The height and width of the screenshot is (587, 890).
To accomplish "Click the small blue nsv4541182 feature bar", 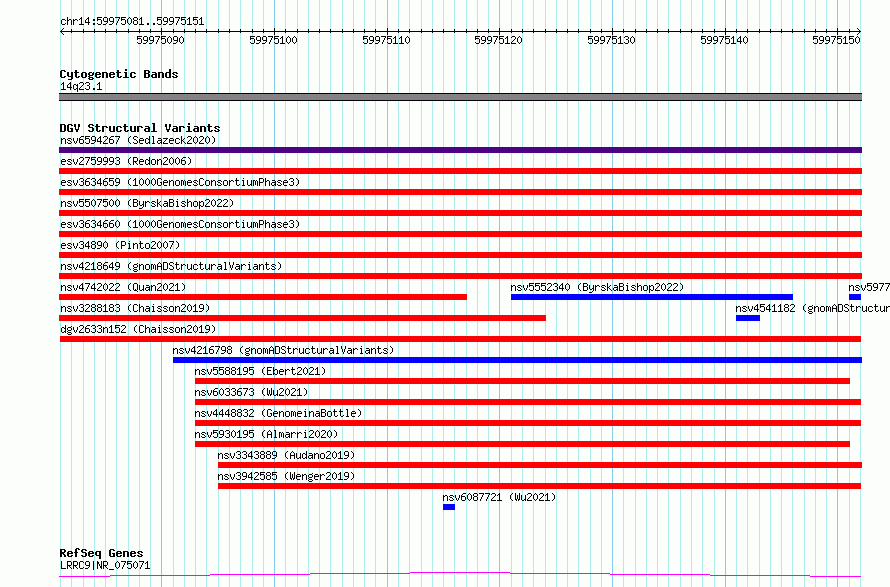I will tap(748, 318).
